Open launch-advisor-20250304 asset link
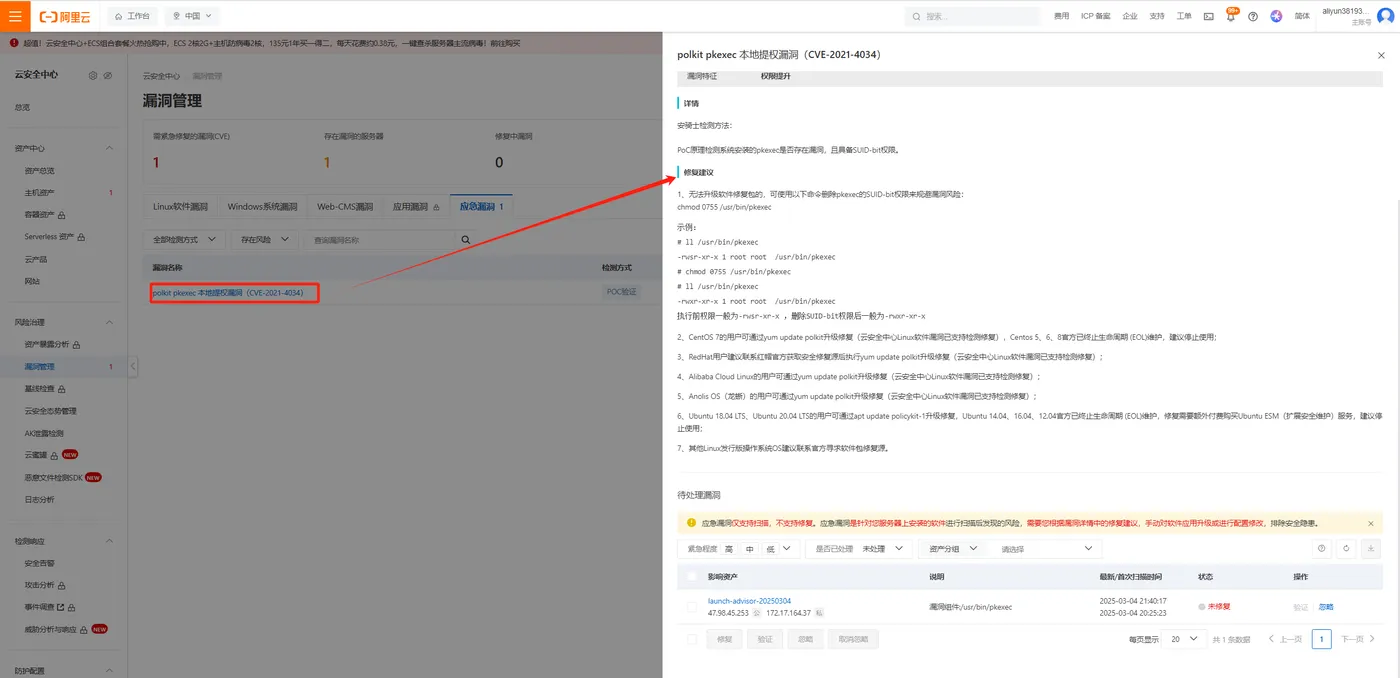The height and width of the screenshot is (678, 1400). [x=749, y=601]
